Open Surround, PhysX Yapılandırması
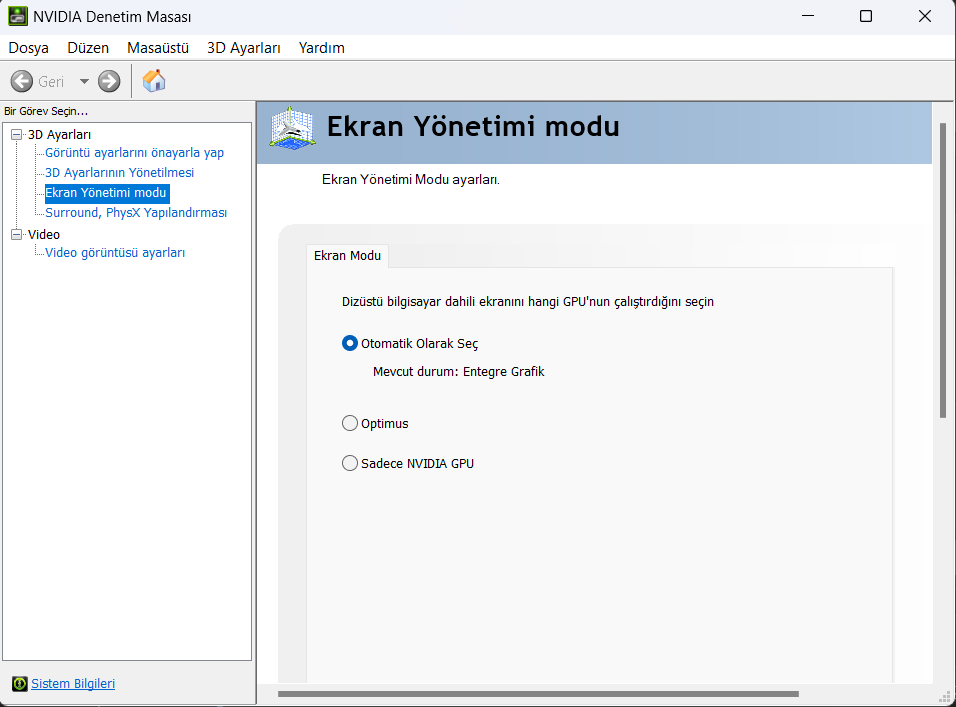 (136, 213)
